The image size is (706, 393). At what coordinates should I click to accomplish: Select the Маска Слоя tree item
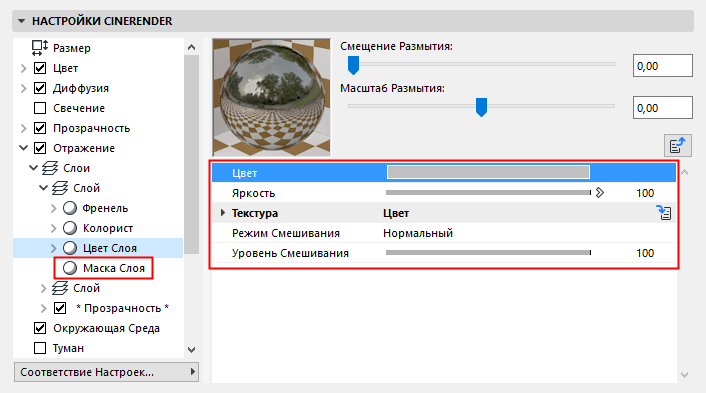coord(114,268)
